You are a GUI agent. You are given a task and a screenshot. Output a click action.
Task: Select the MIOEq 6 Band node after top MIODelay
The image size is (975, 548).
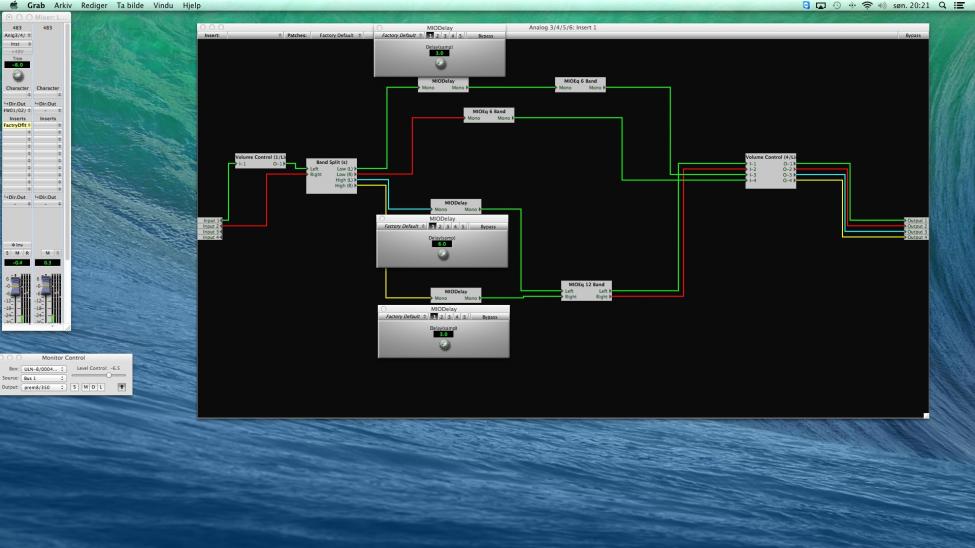(x=580, y=85)
